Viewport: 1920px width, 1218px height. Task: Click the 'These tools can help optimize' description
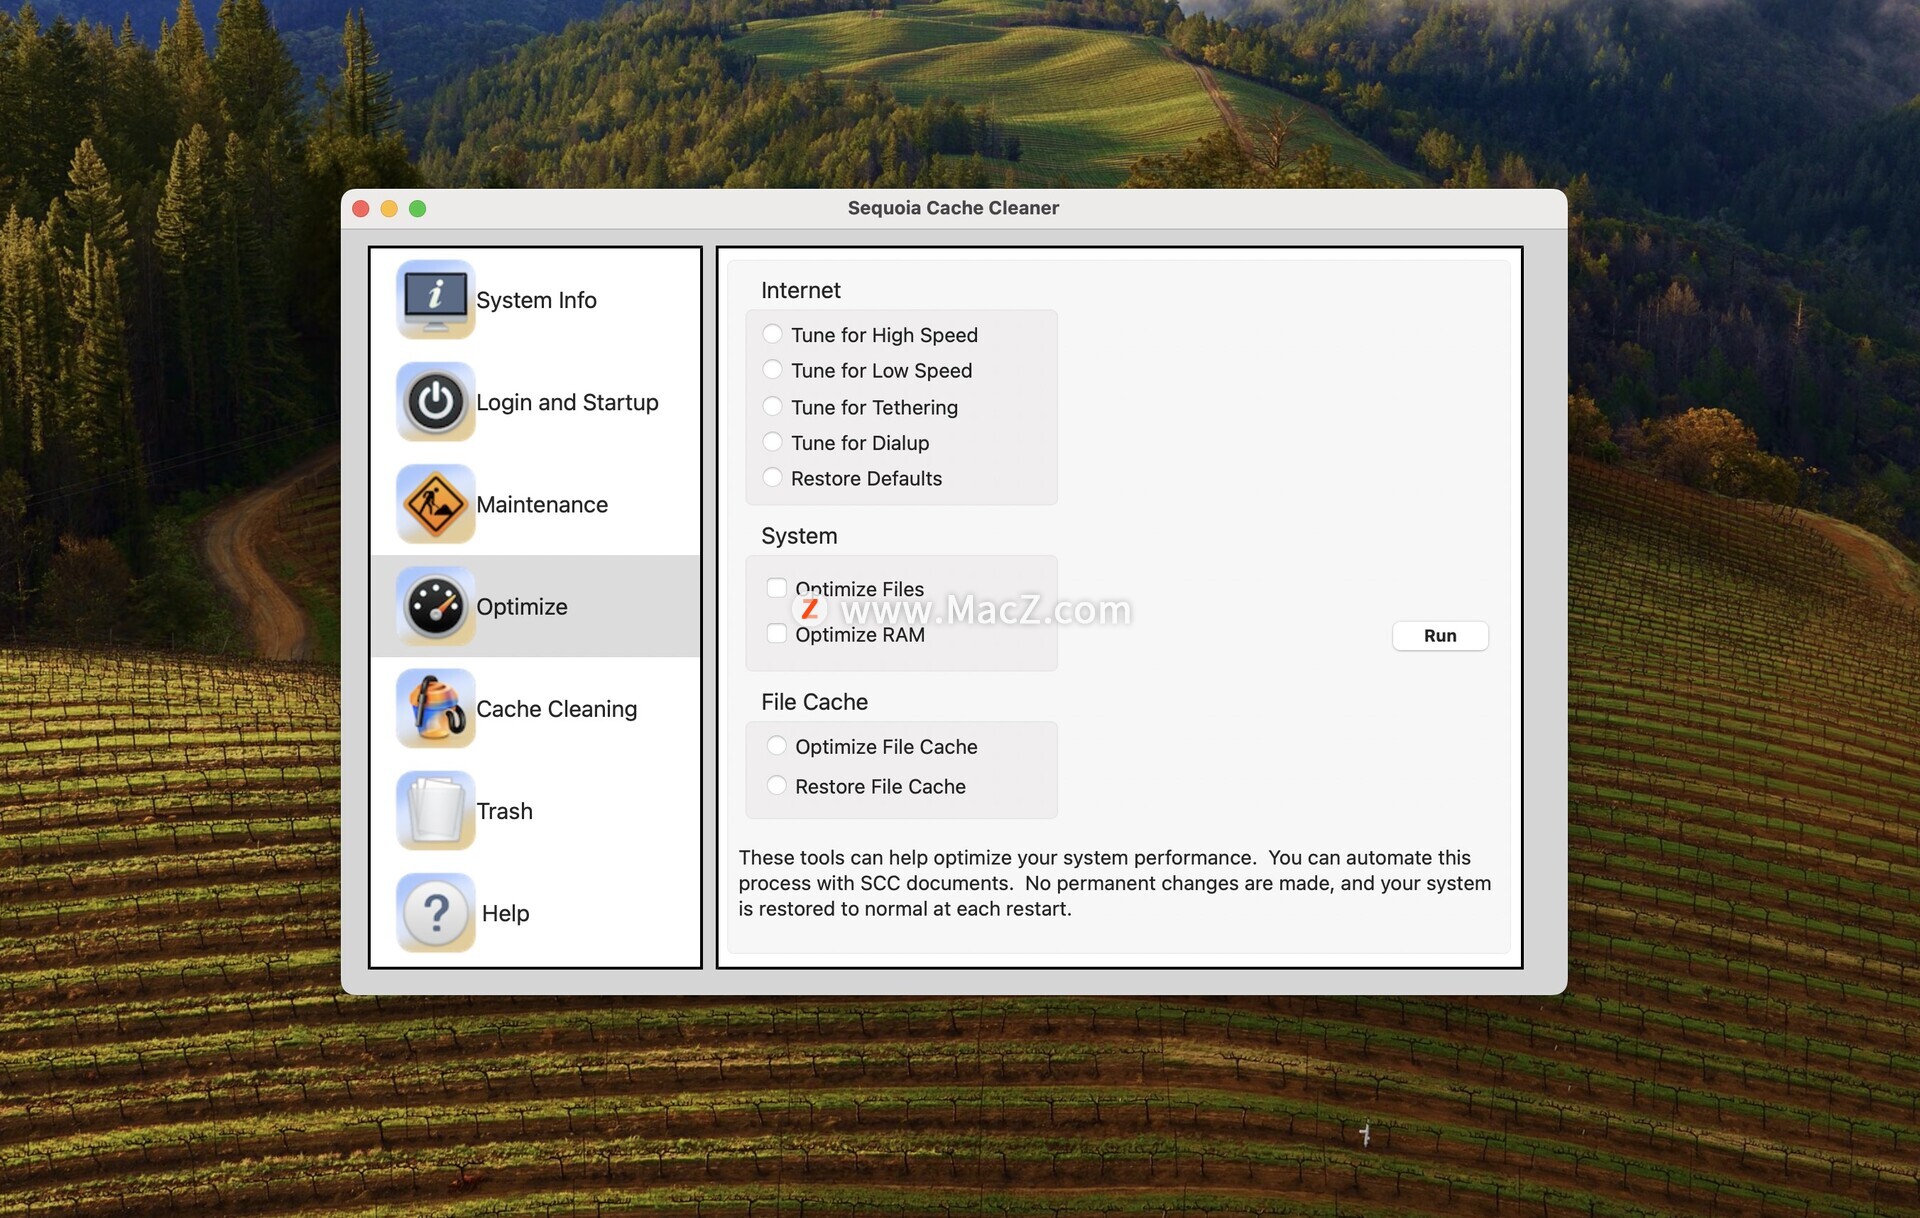(1114, 883)
